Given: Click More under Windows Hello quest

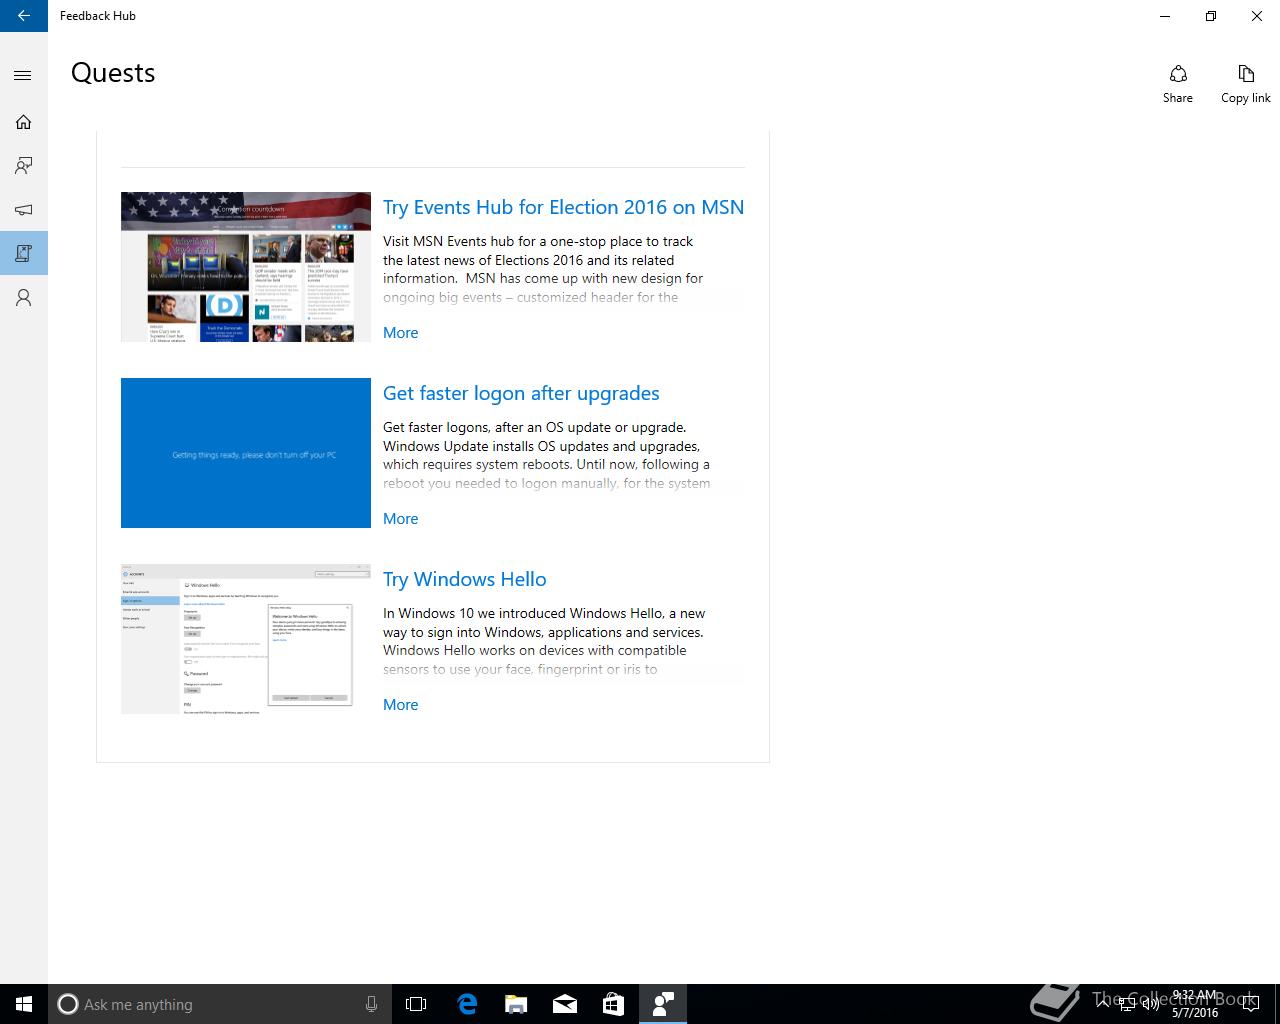Looking at the screenshot, I should [400, 705].
